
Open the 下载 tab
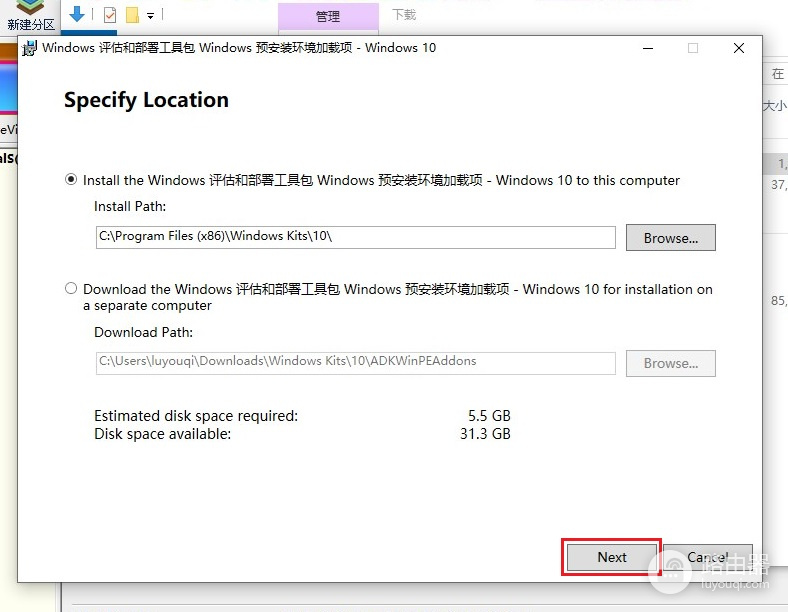click(404, 15)
